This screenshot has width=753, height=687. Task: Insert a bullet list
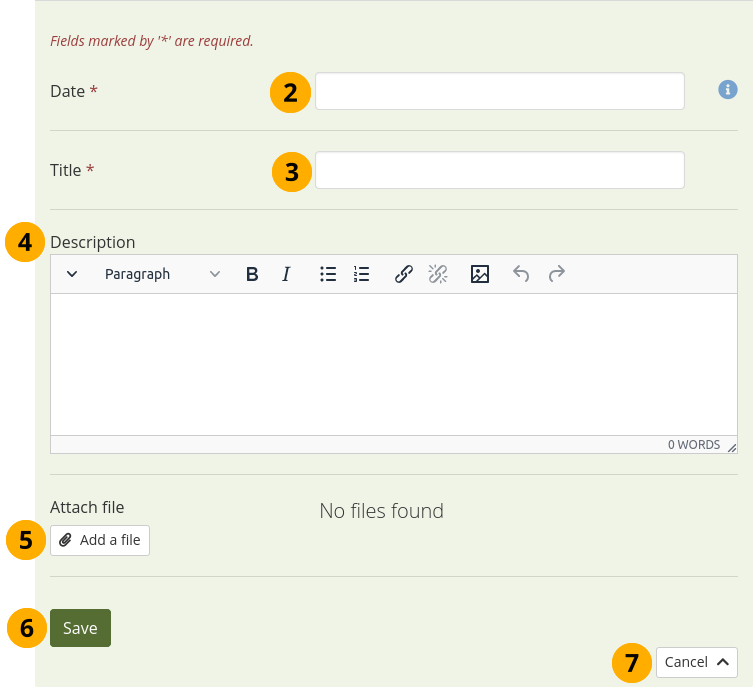point(328,274)
